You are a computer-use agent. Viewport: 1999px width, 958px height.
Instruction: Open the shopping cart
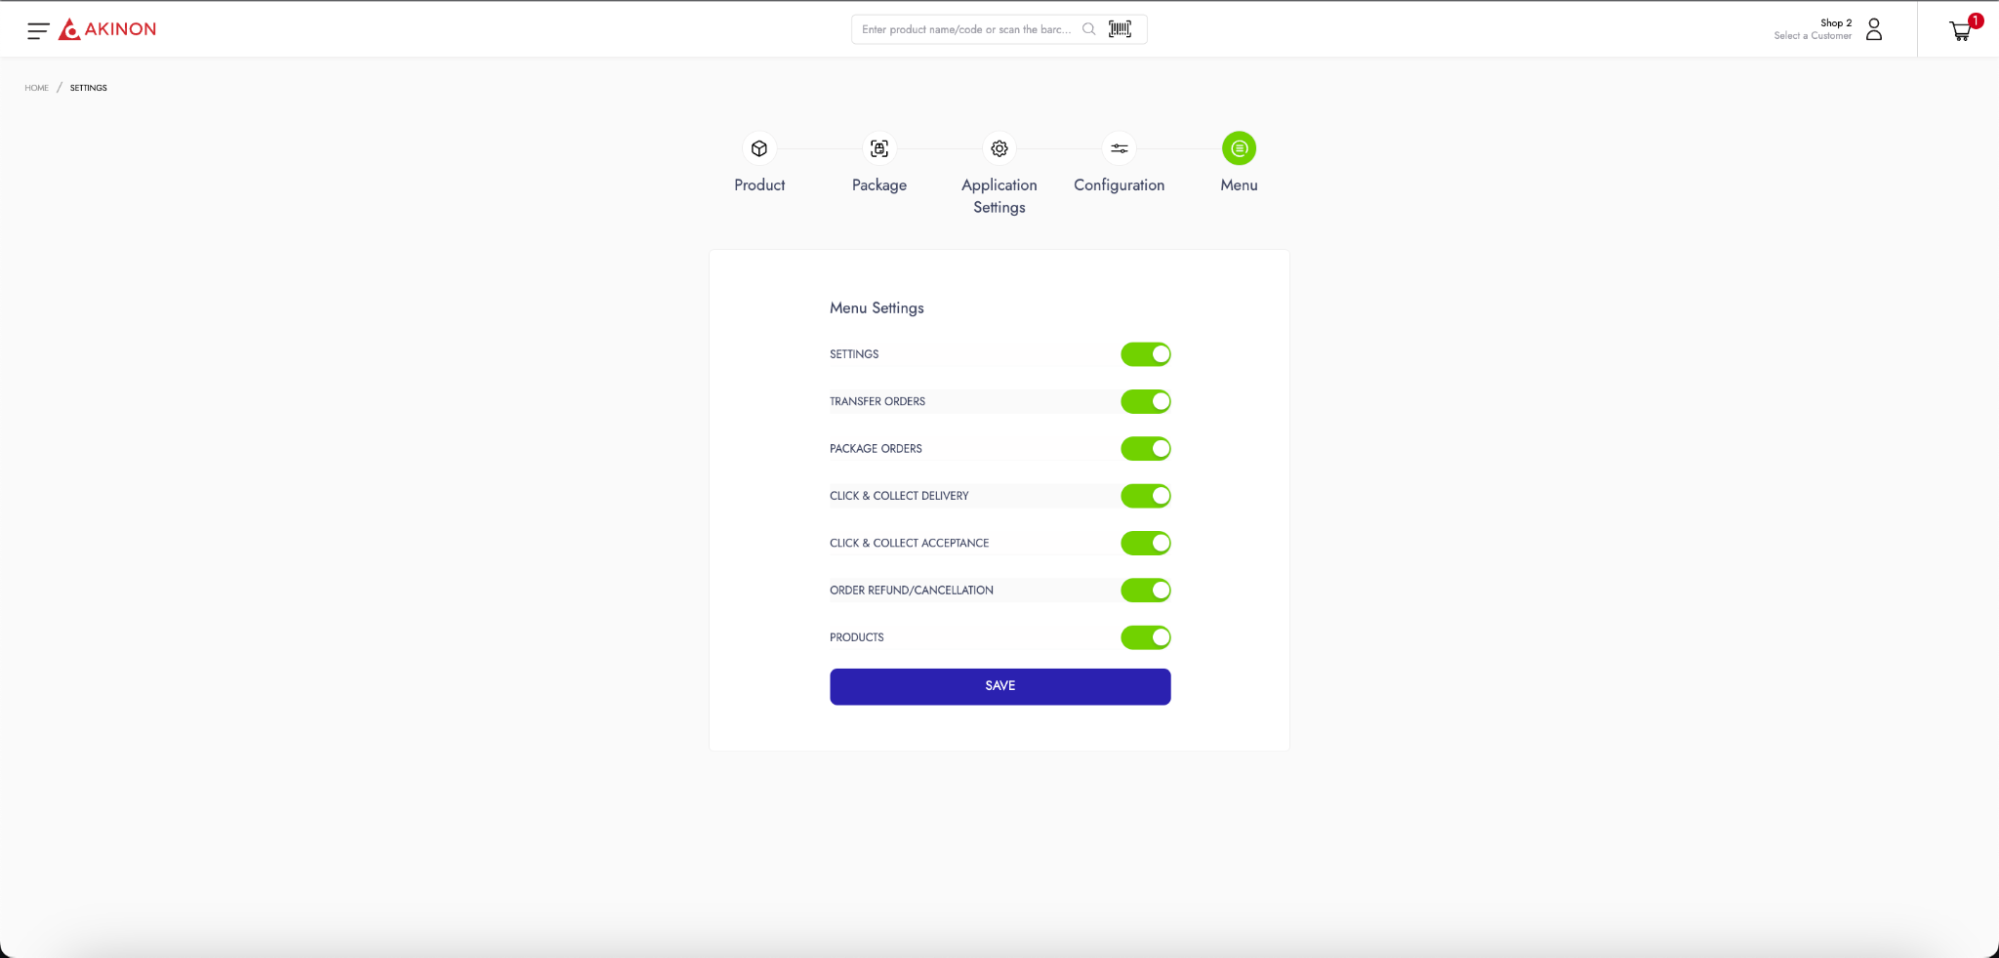pyautogui.click(x=1960, y=31)
